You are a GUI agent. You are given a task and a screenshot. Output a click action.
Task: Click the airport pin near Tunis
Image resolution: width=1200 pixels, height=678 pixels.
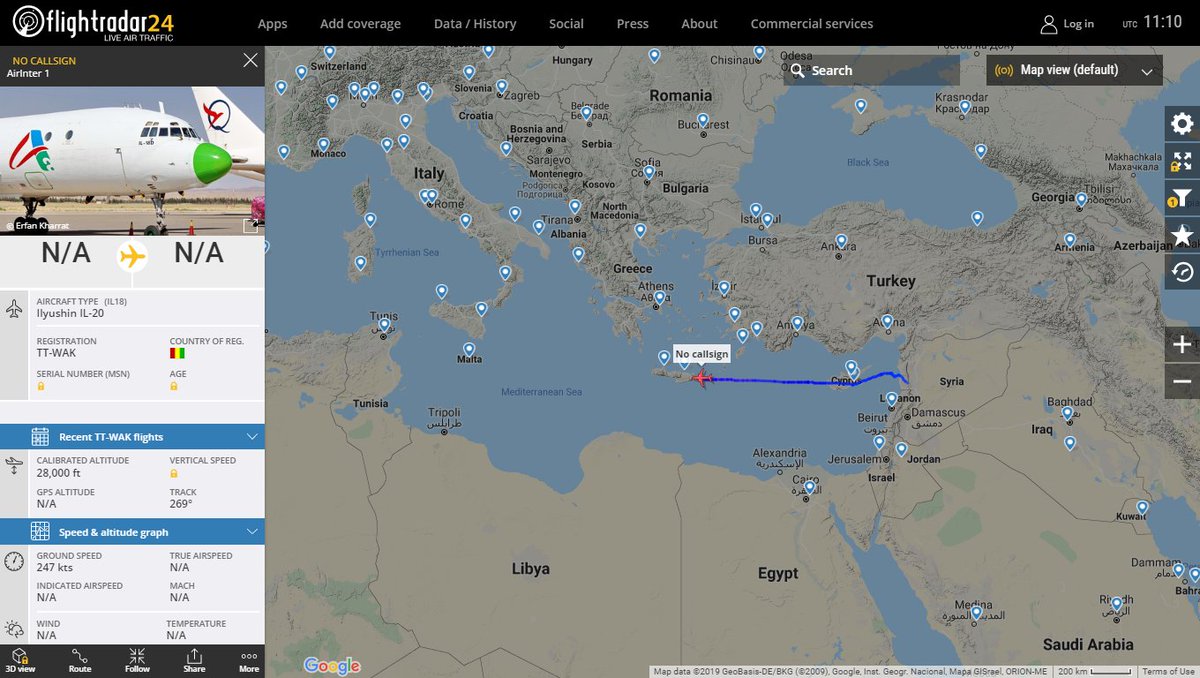click(384, 324)
